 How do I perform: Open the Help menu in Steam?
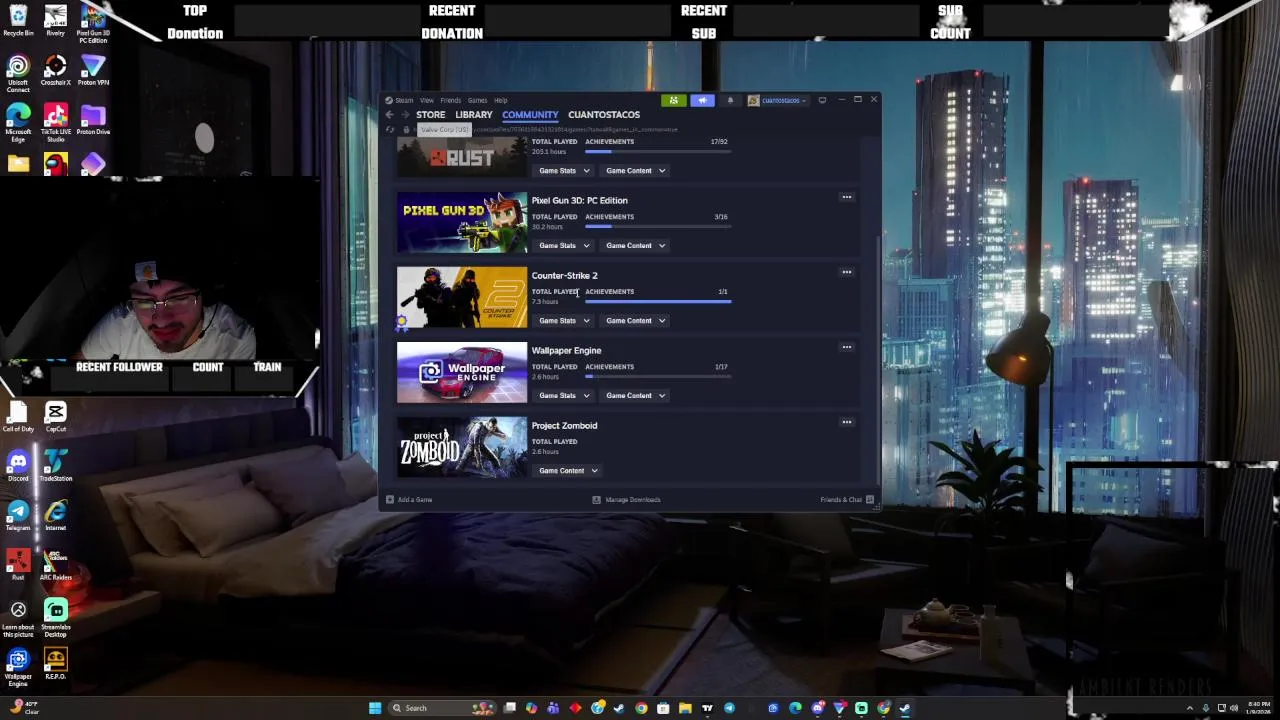[x=500, y=100]
